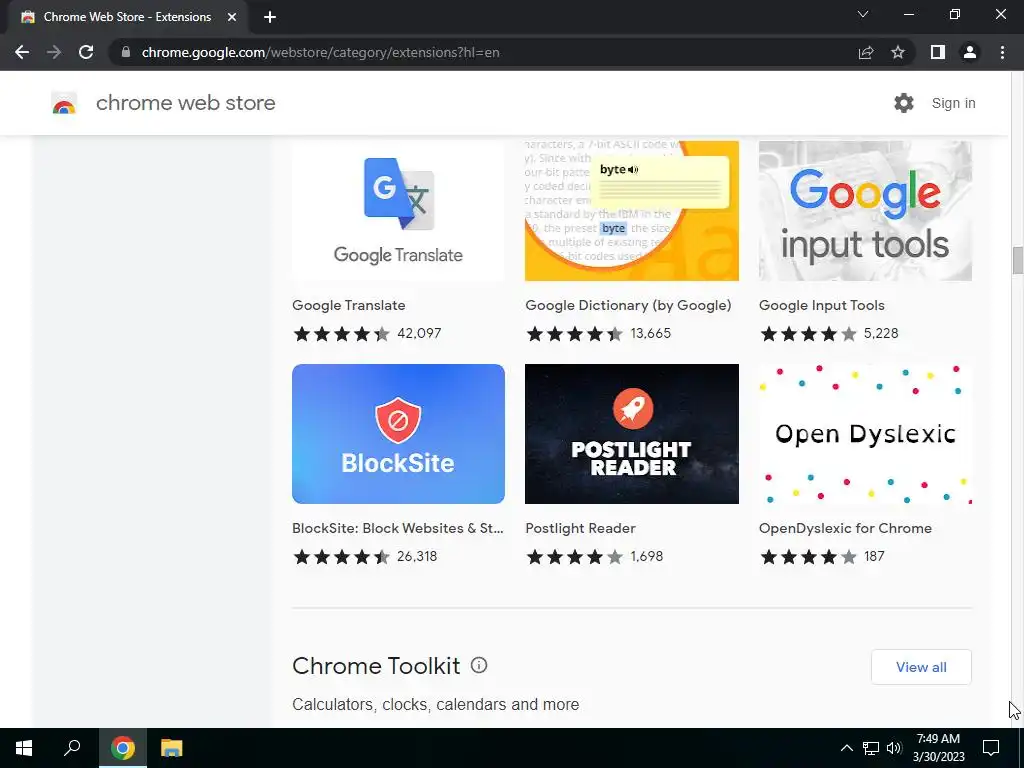Bookmark this tab with the star icon
1024x768 pixels.
point(898,52)
